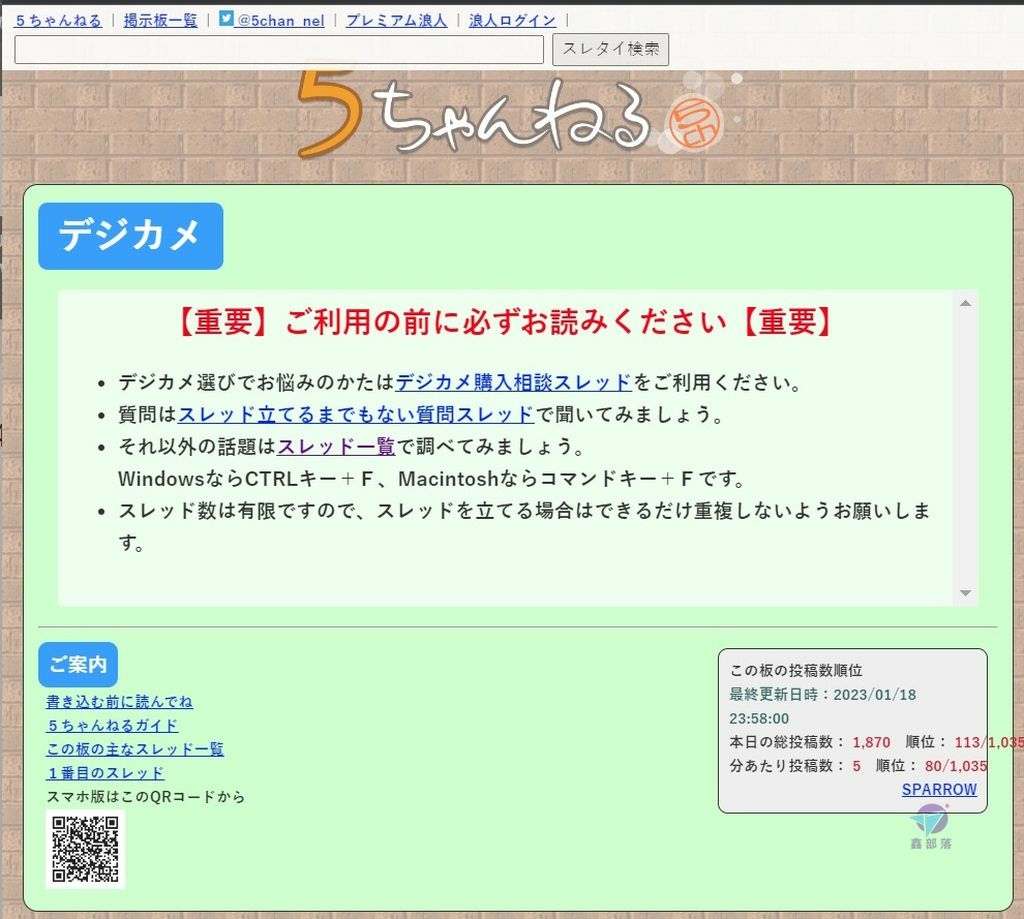Open the 5ちゃんねる top navigation link
This screenshot has height=919, width=1024.
point(59,20)
